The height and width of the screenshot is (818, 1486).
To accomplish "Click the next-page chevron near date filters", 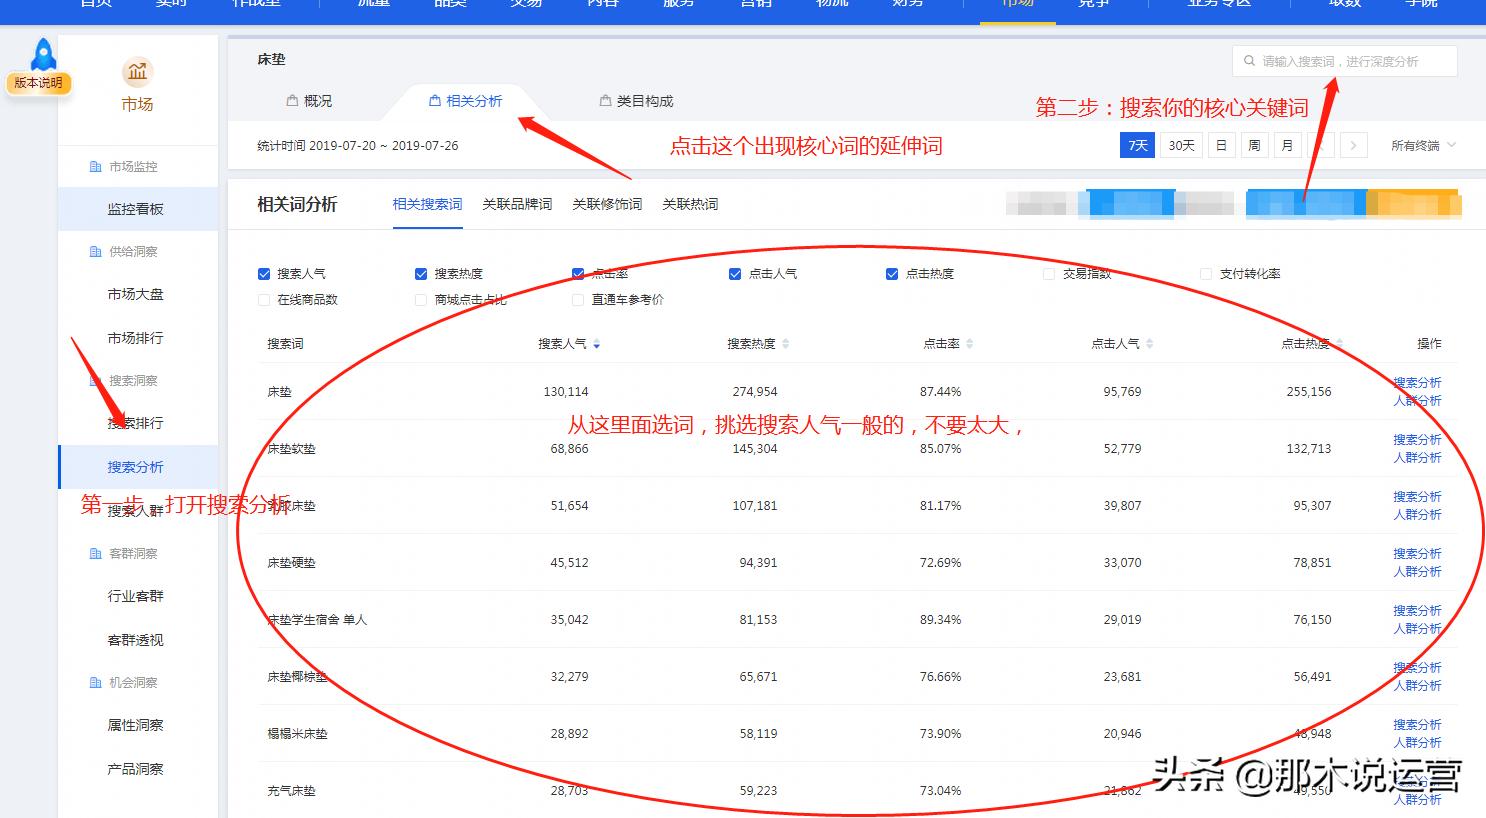I will coord(1354,145).
